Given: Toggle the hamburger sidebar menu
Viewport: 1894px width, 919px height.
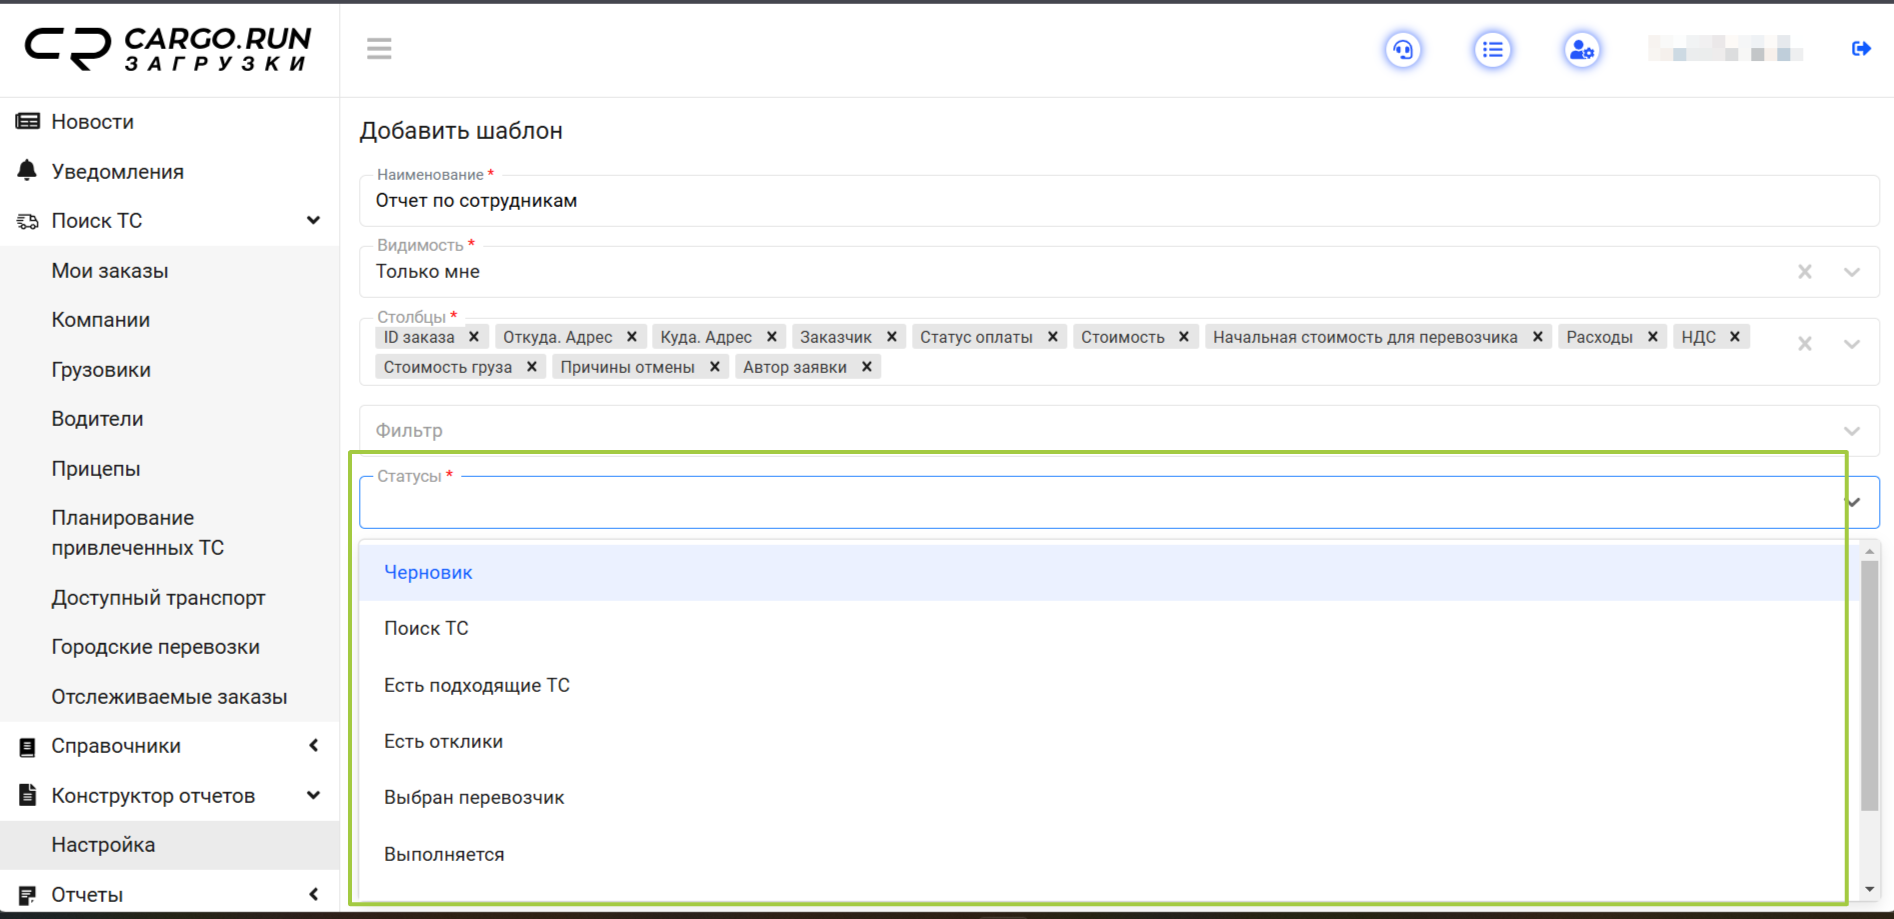Looking at the screenshot, I should (x=379, y=49).
